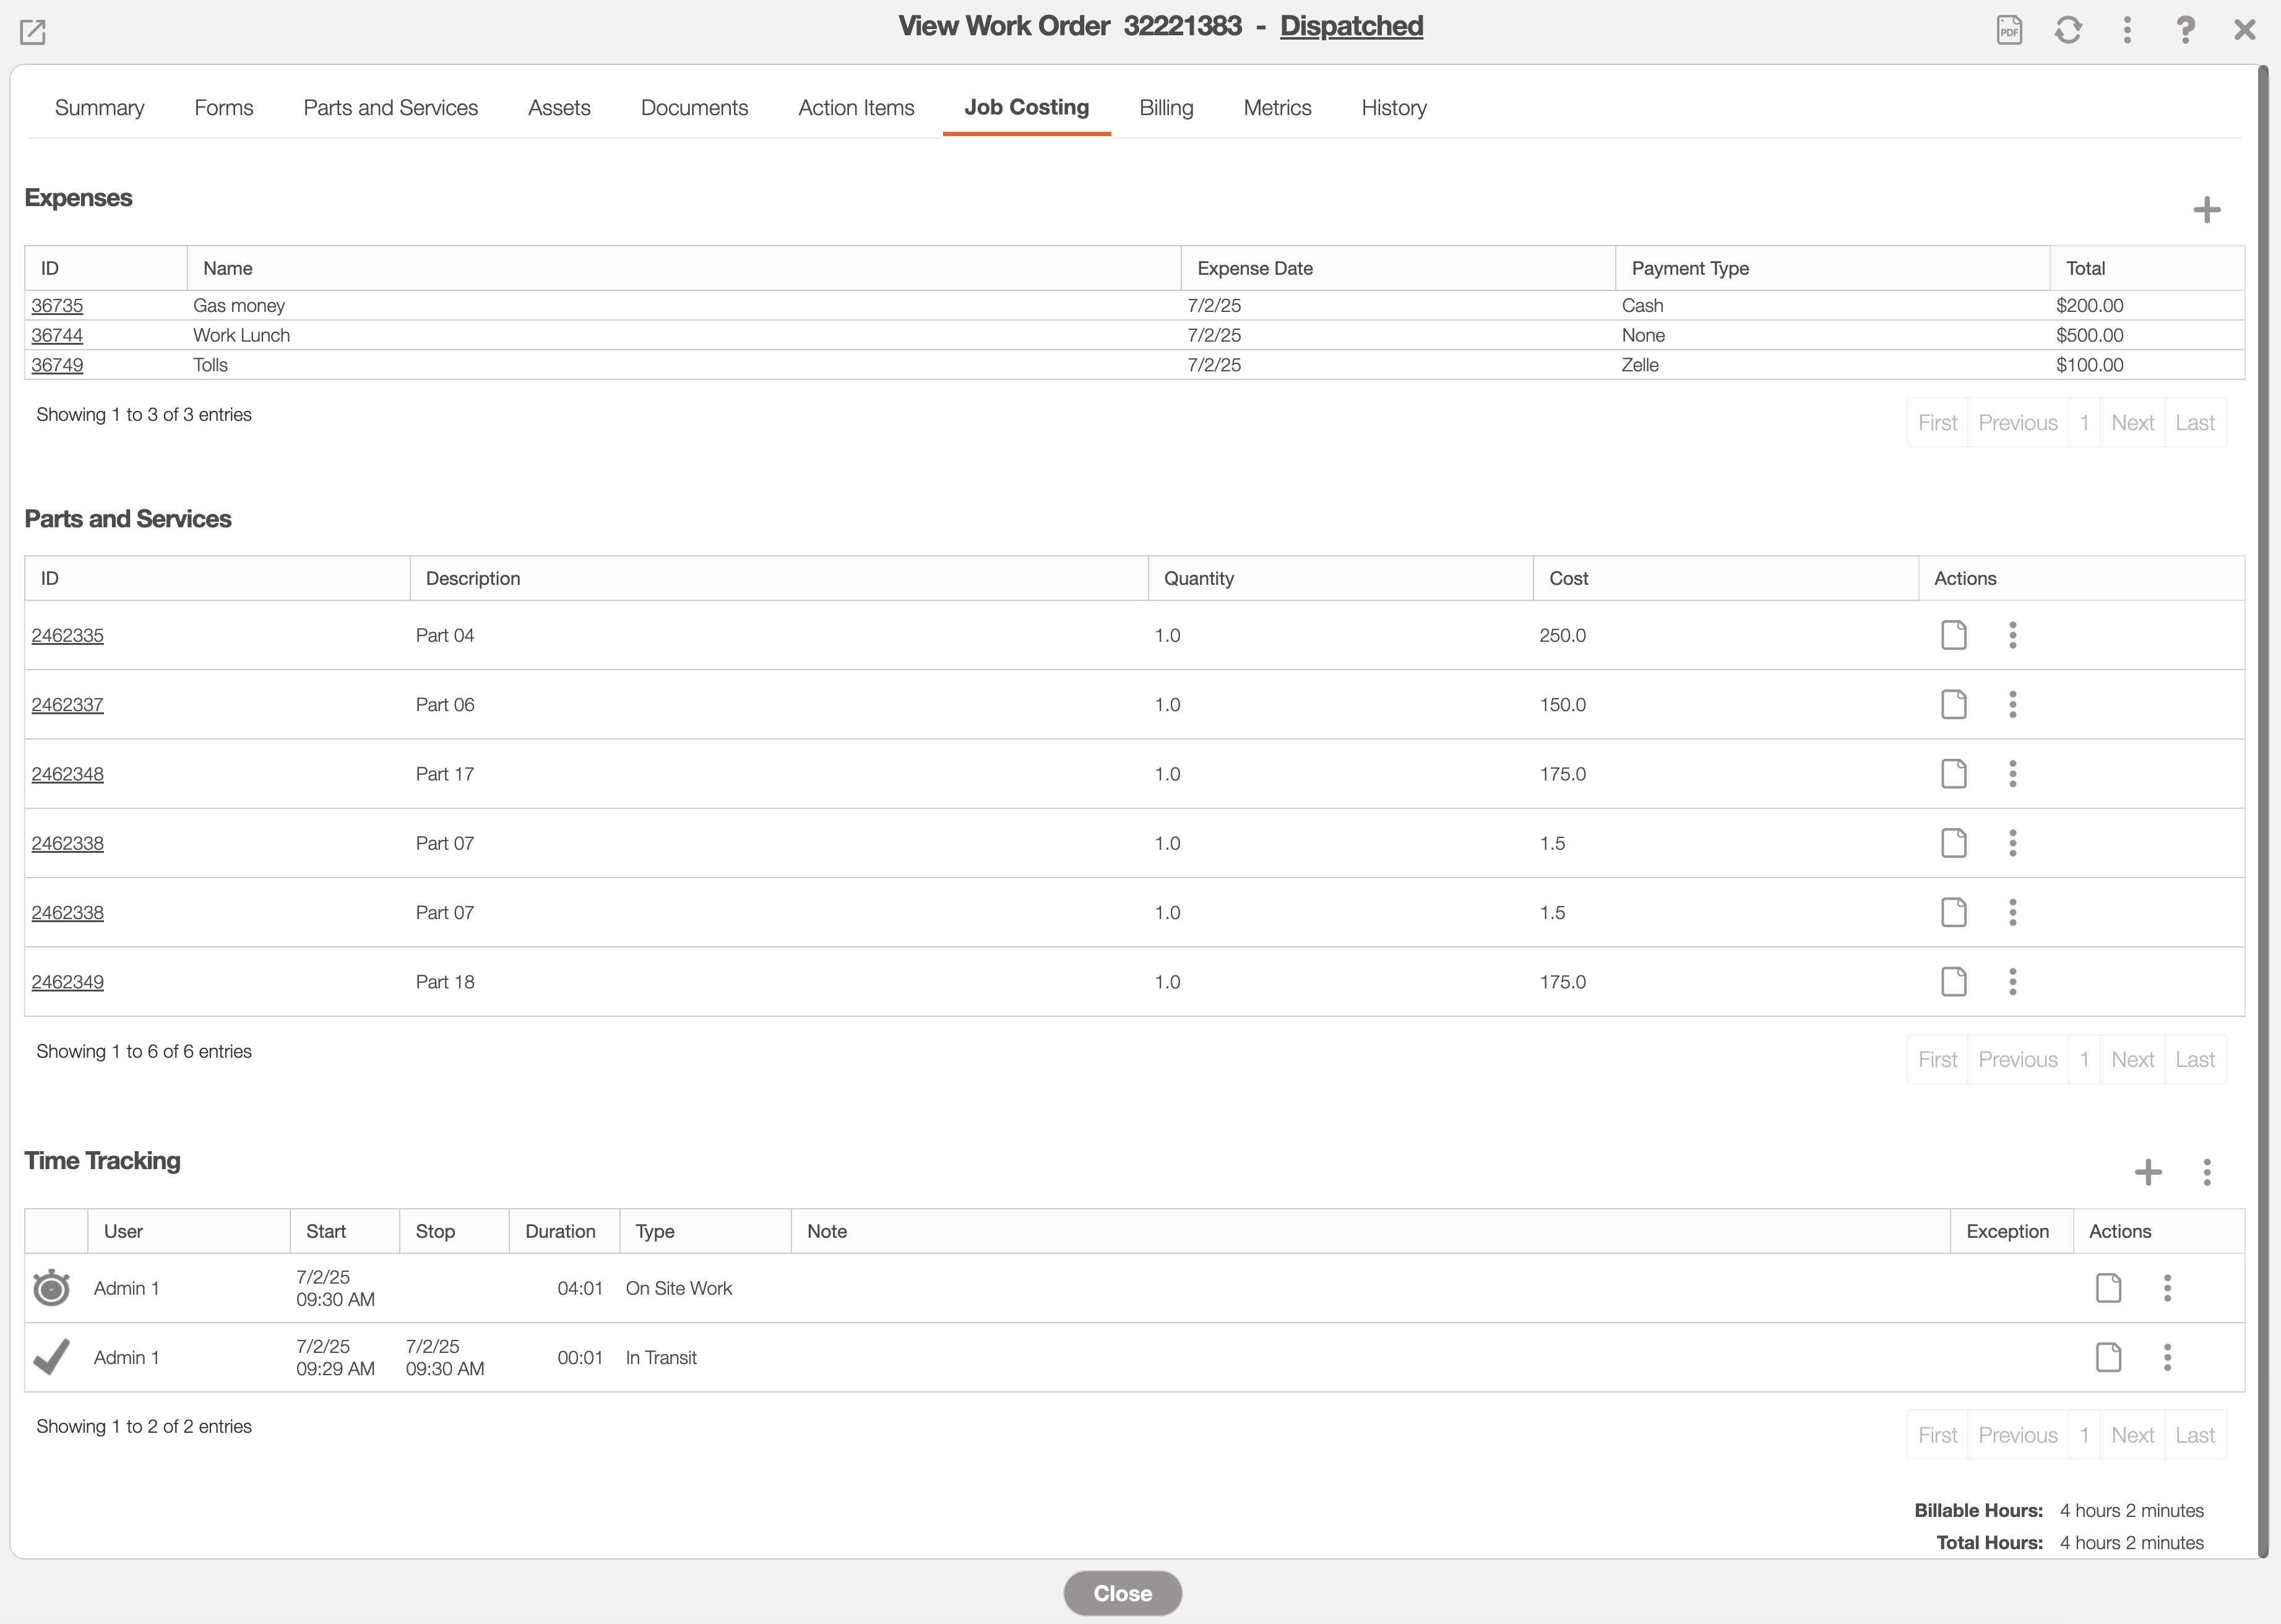Image resolution: width=2281 pixels, height=1624 pixels.
Task: Click the Dispatched status link
Action: 1351,26
